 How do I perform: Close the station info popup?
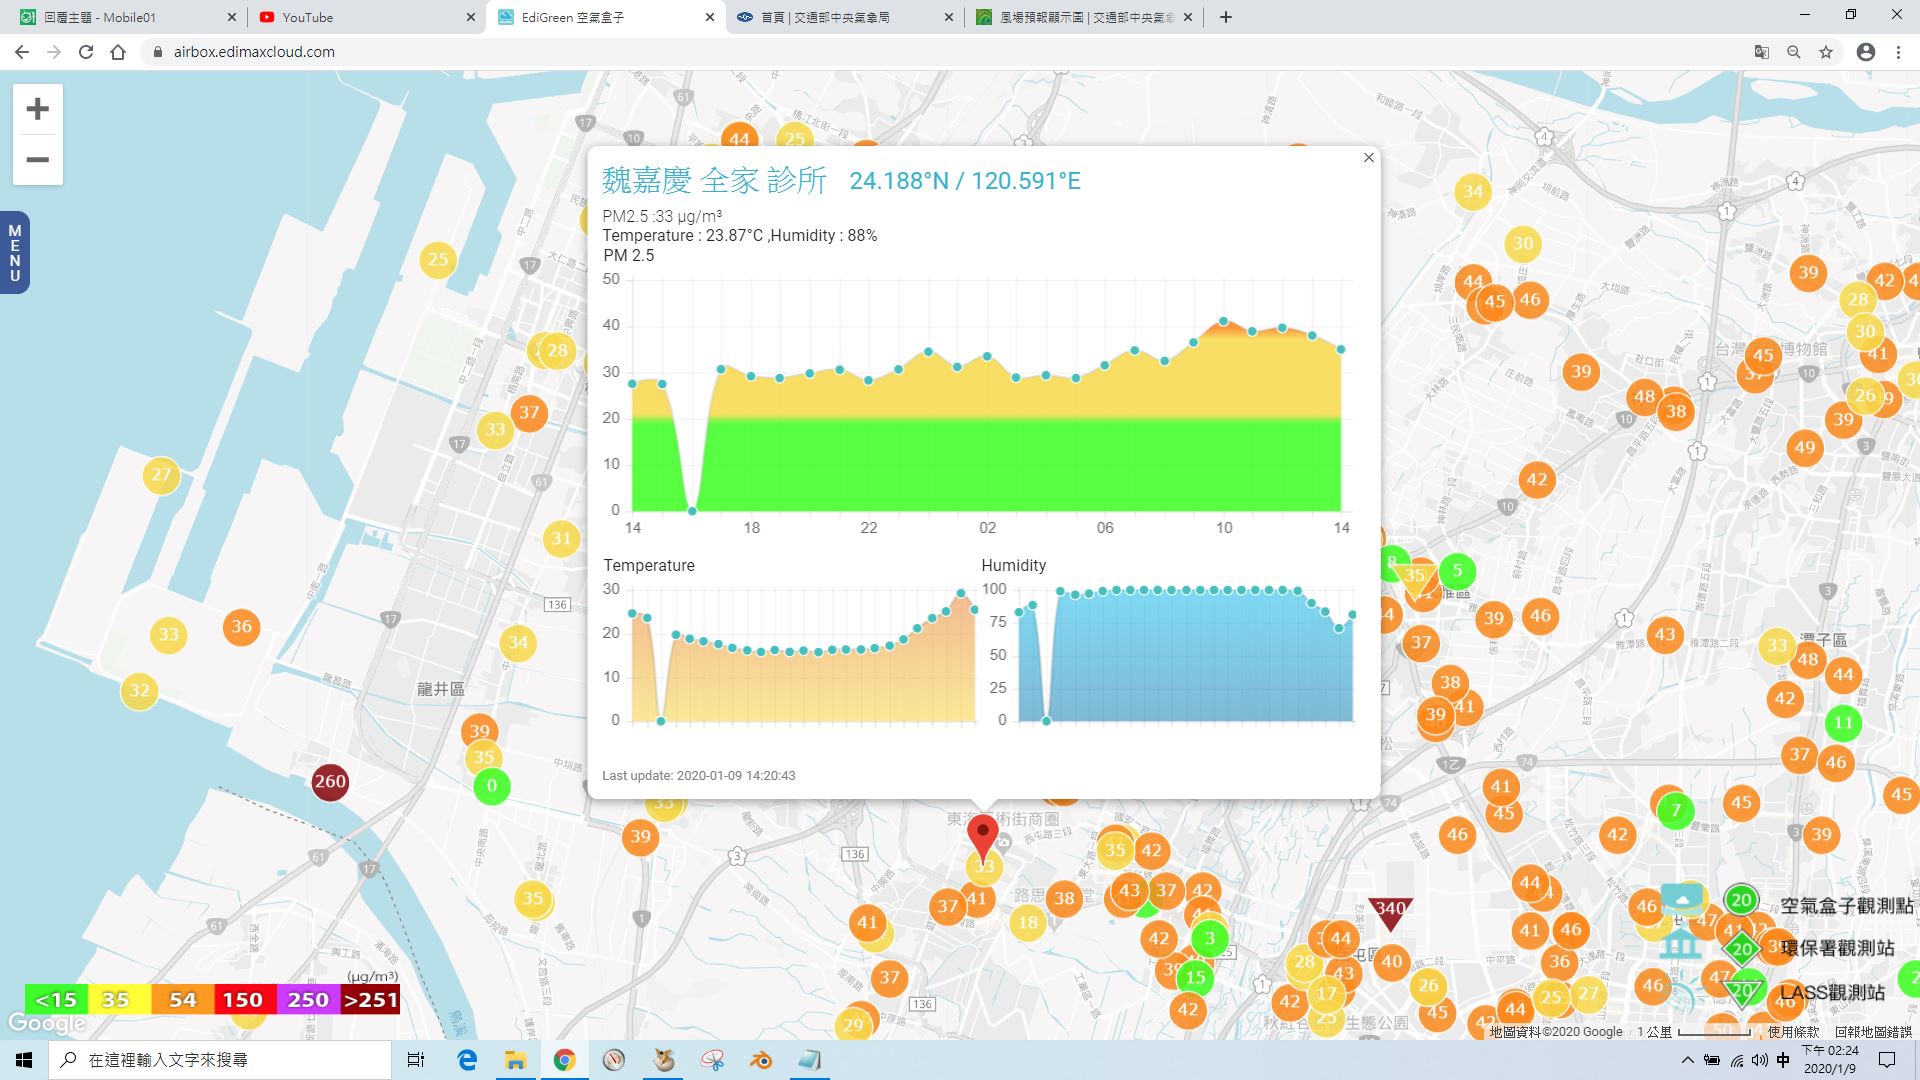[1369, 158]
